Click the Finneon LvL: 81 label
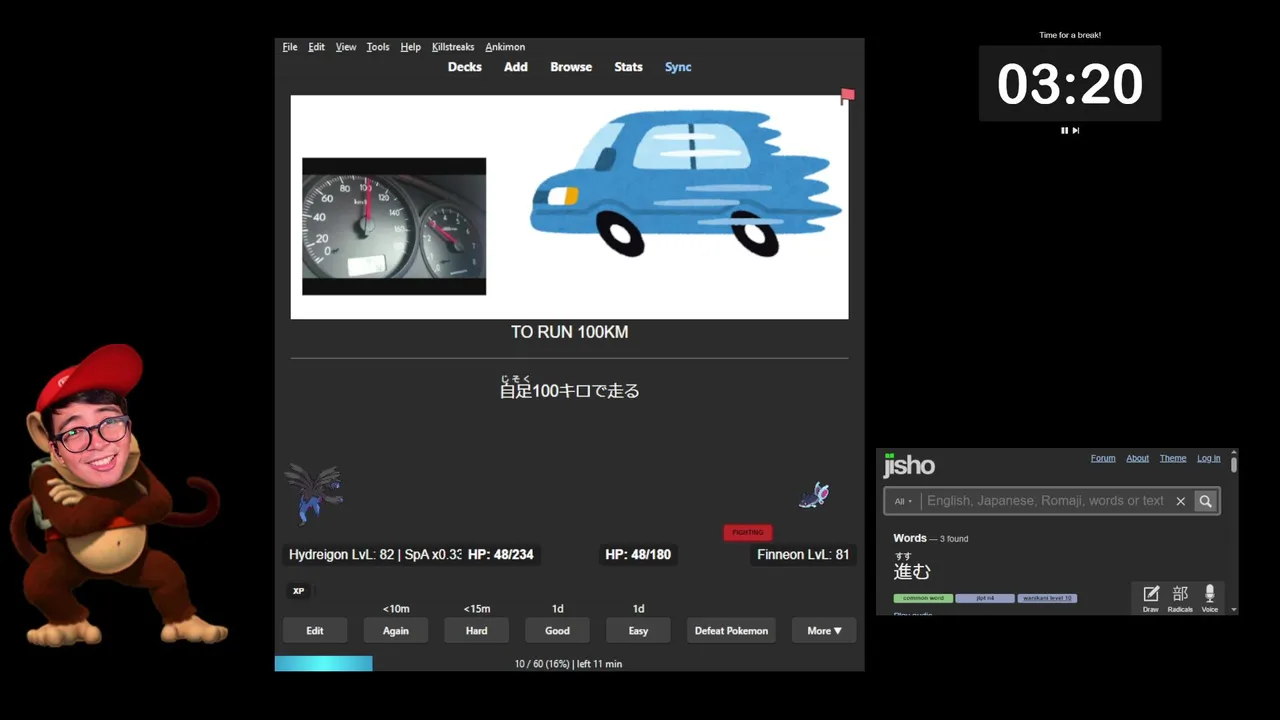 (803, 554)
